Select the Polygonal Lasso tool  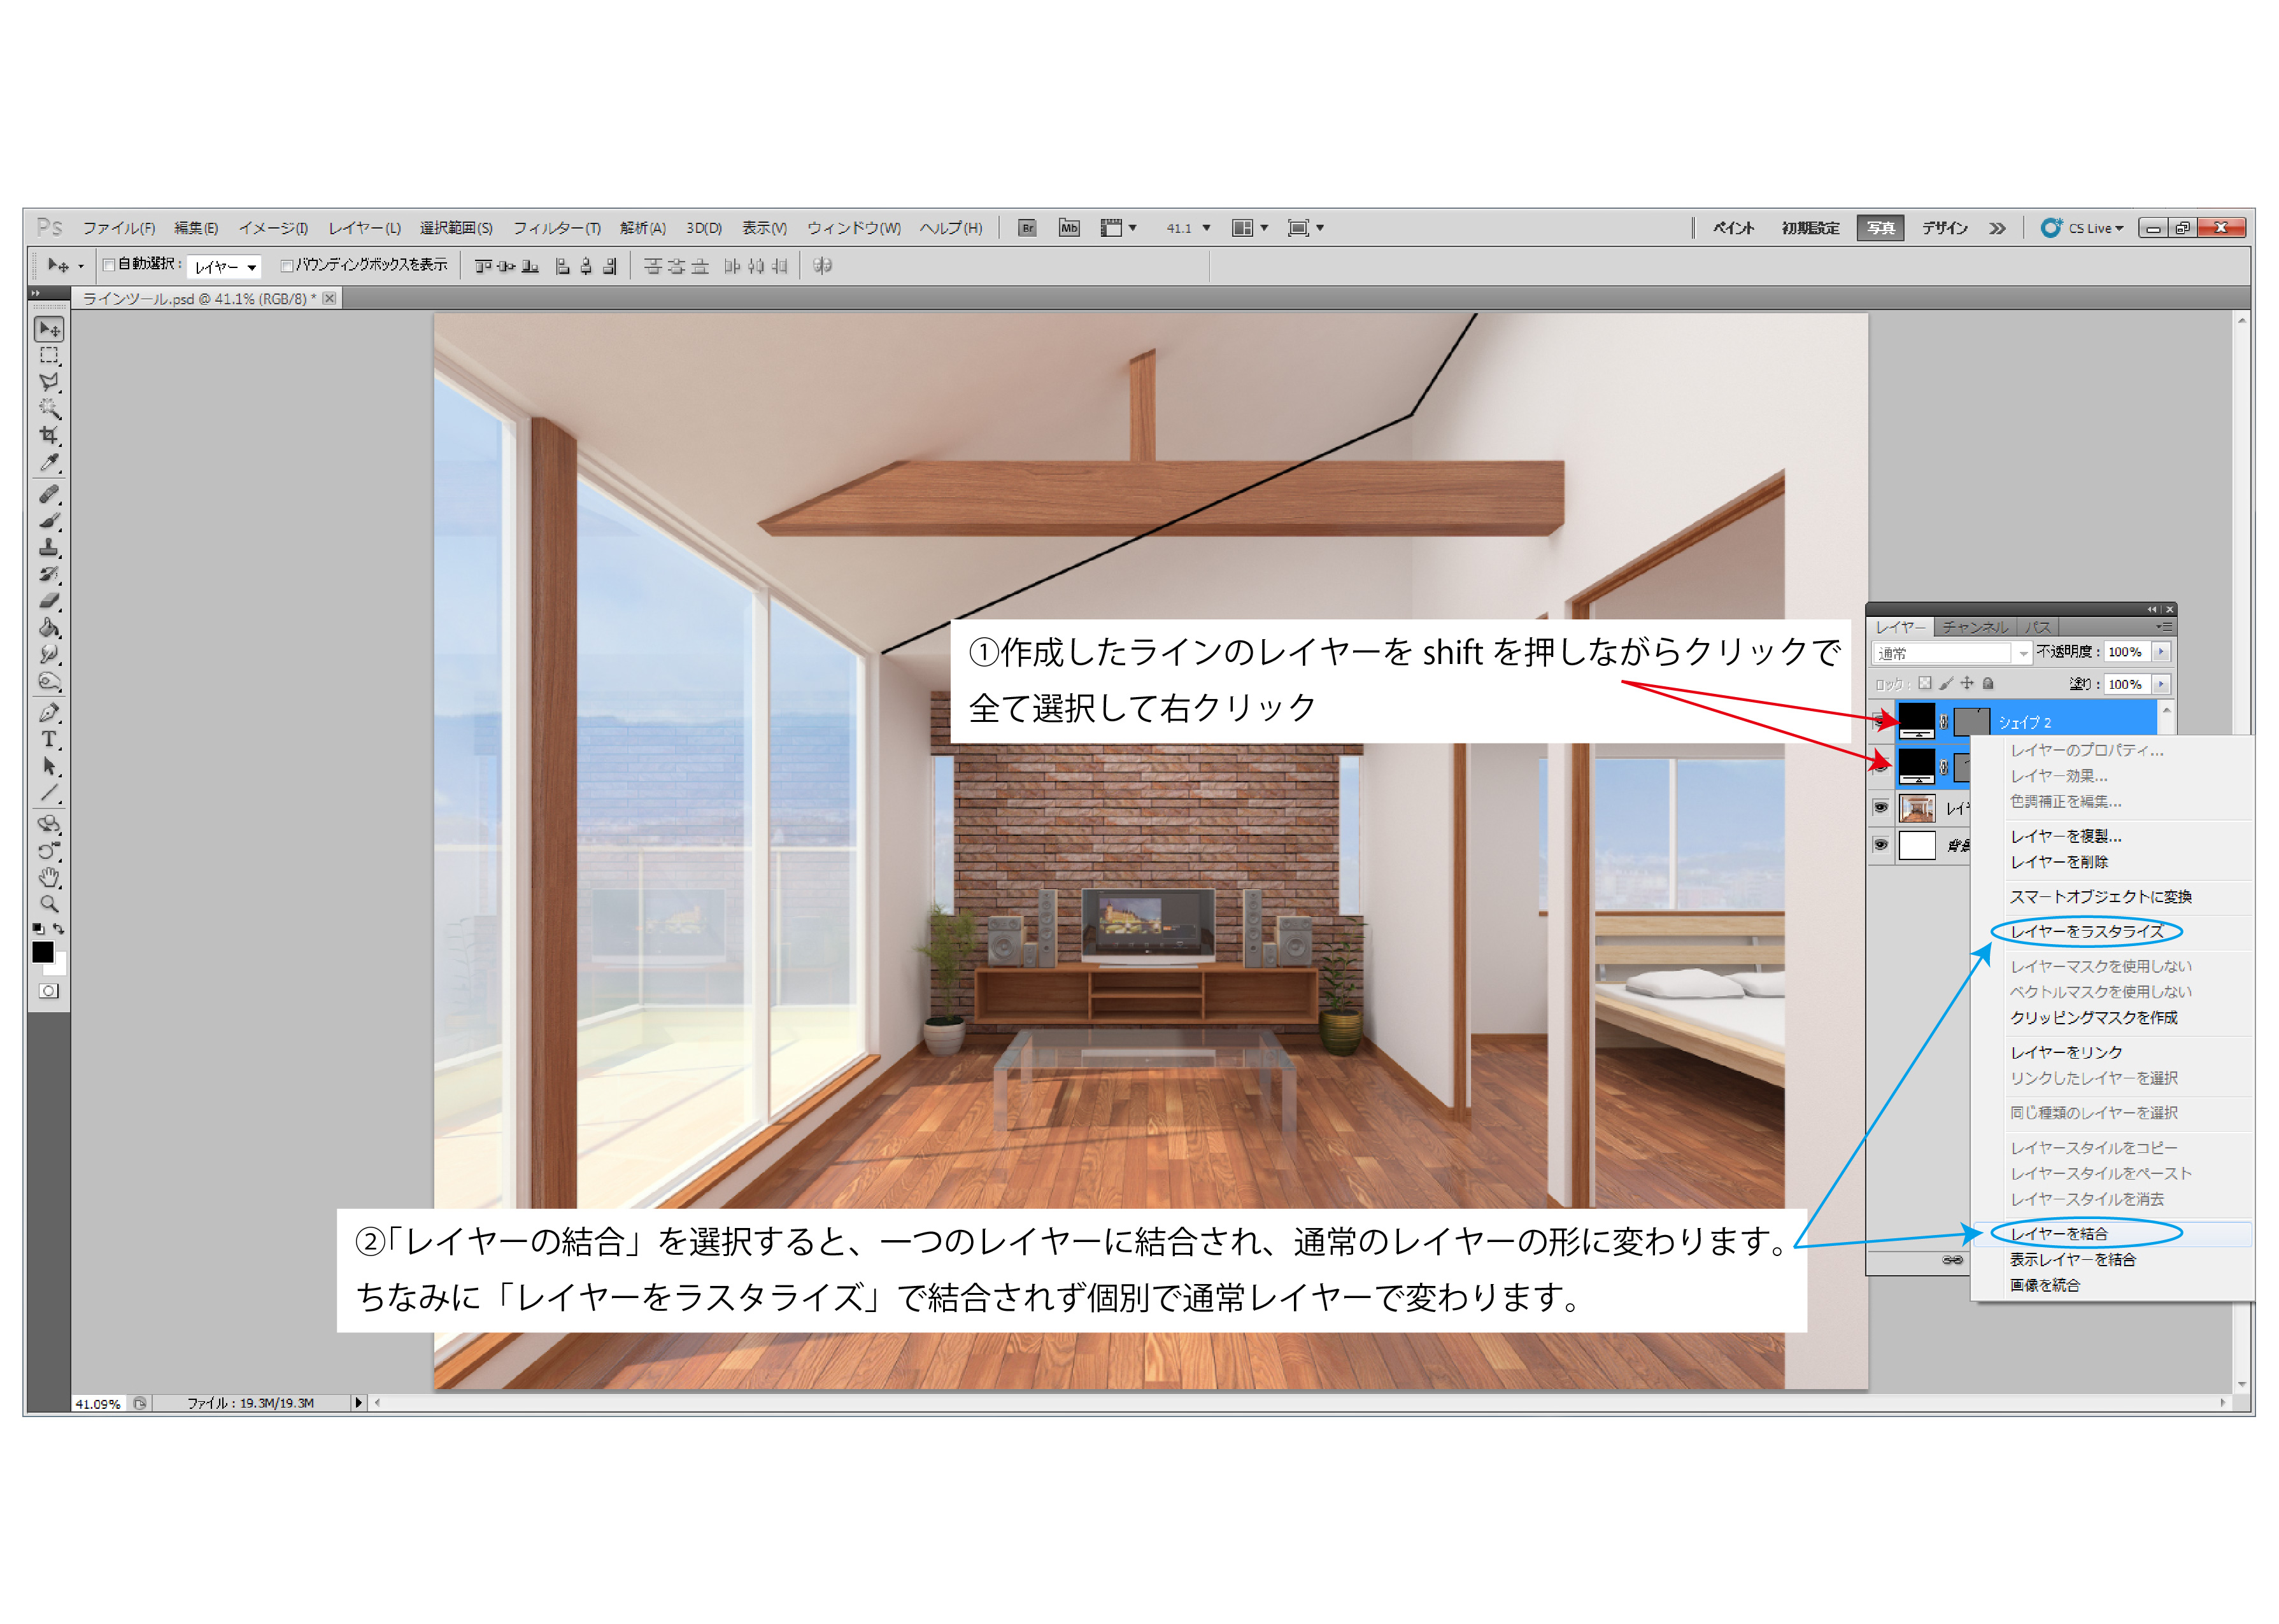pos(48,382)
